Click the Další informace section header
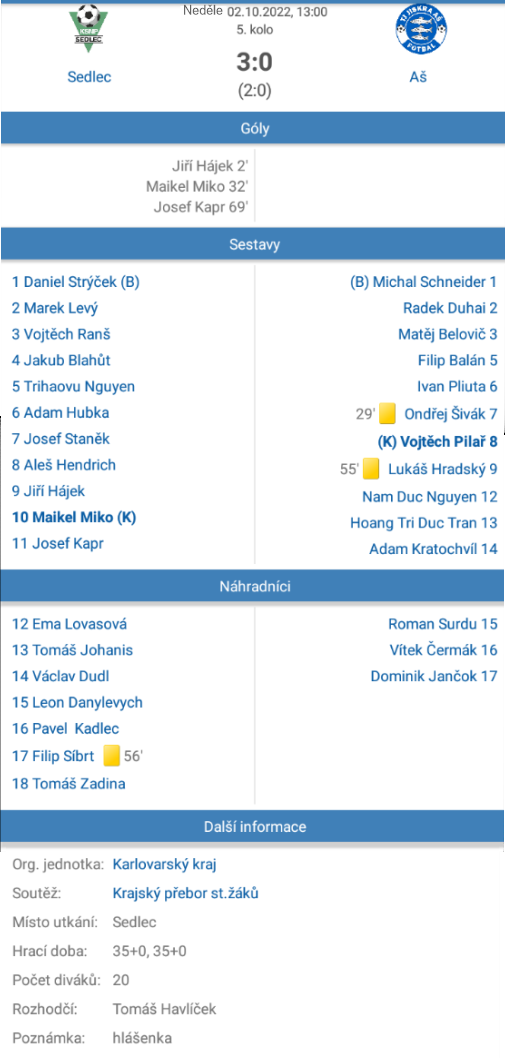 252,827
